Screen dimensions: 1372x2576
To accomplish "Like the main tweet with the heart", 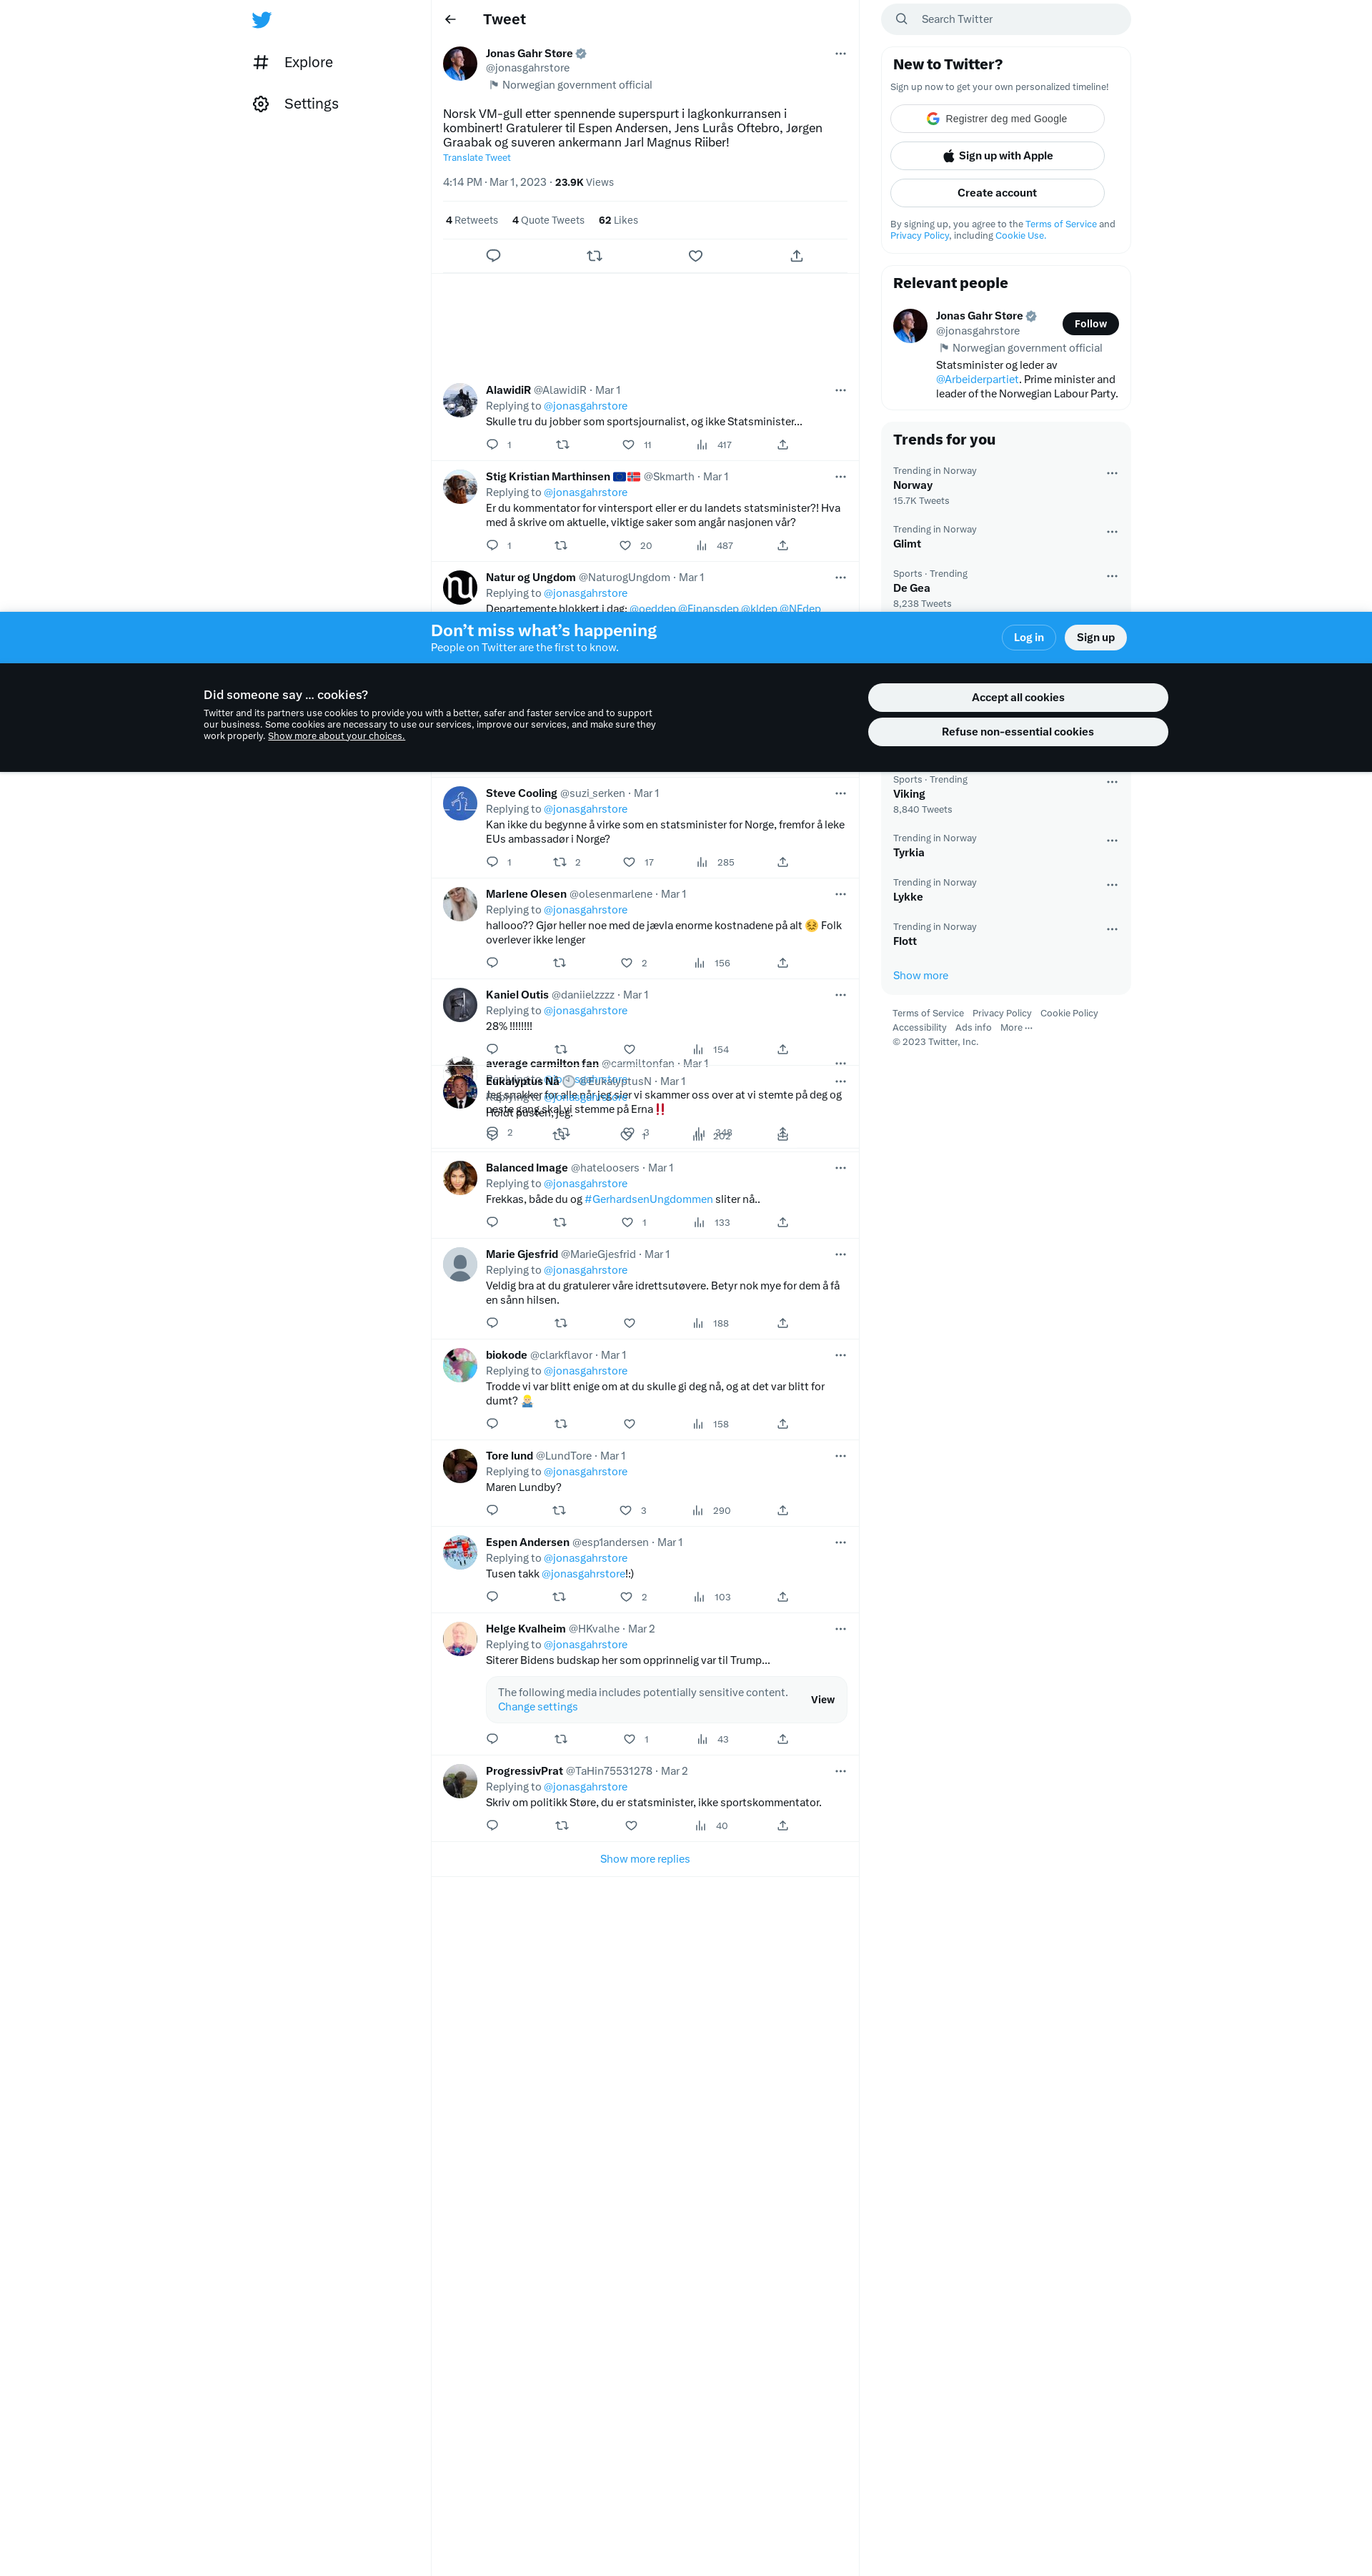I will tap(695, 256).
